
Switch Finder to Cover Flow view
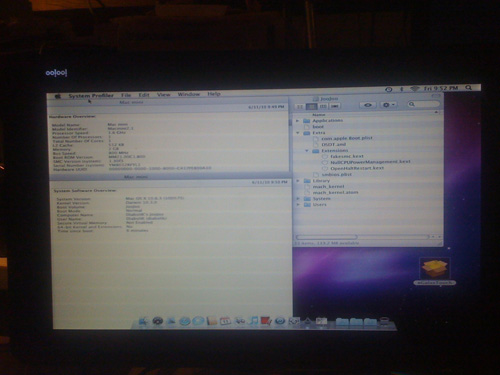335,106
